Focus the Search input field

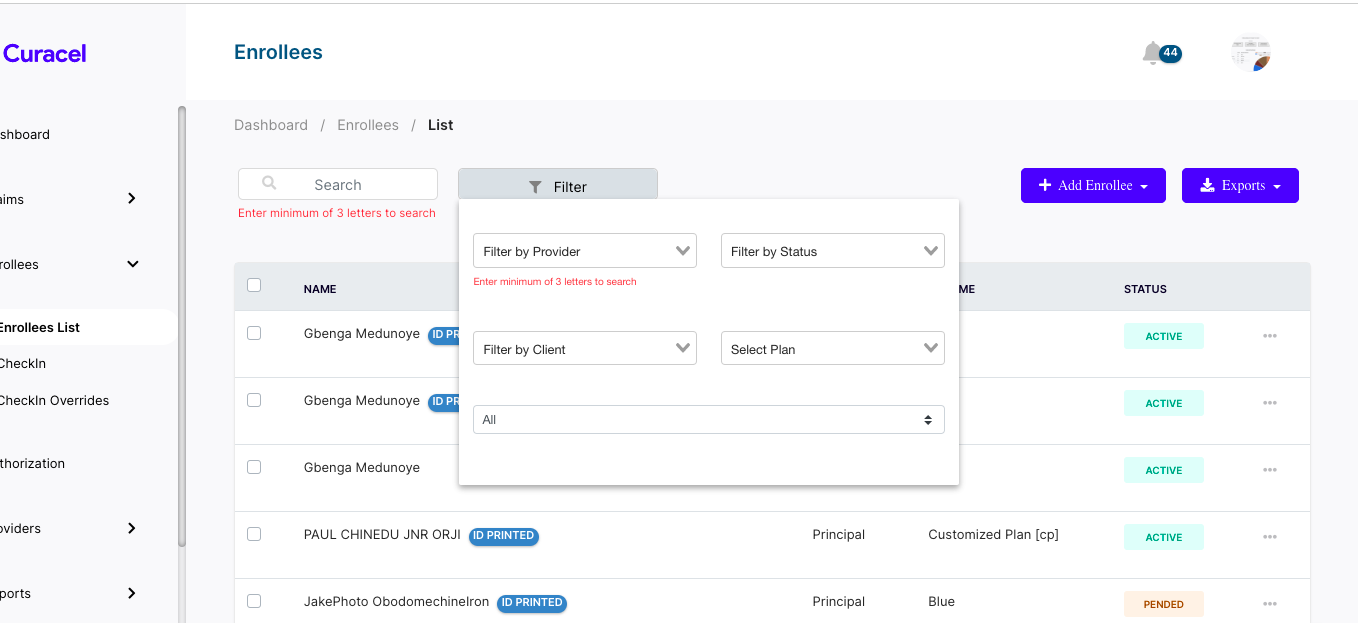click(338, 184)
